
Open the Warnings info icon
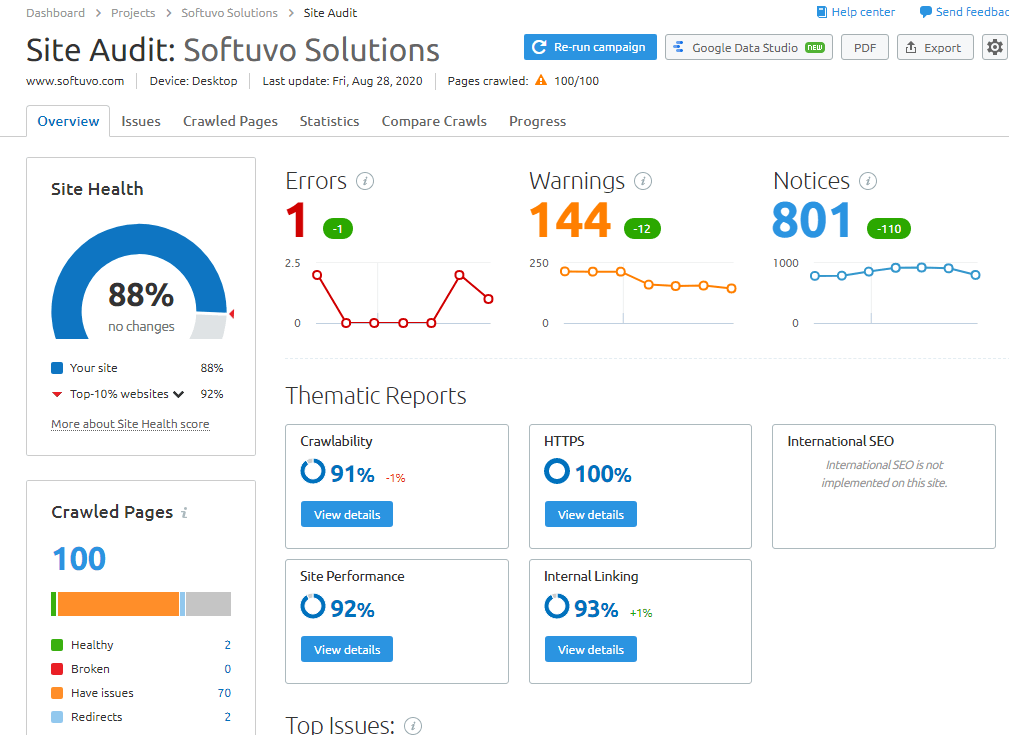(643, 181)
